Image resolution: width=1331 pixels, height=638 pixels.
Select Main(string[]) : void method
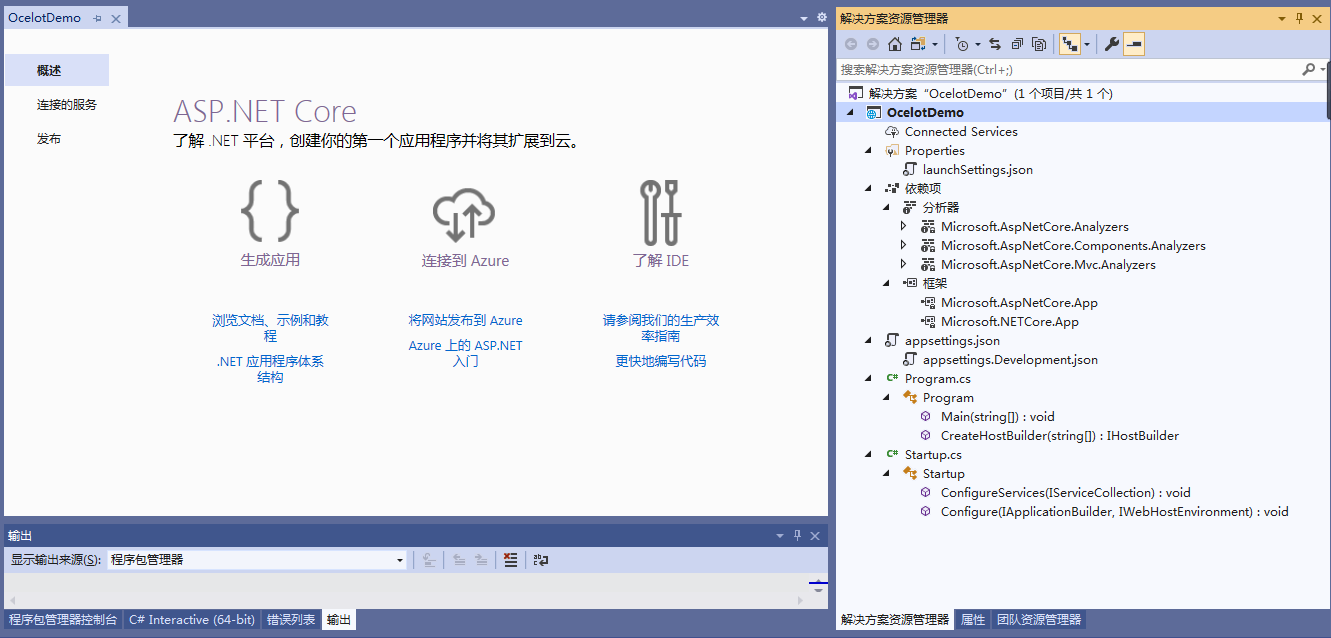998,417
